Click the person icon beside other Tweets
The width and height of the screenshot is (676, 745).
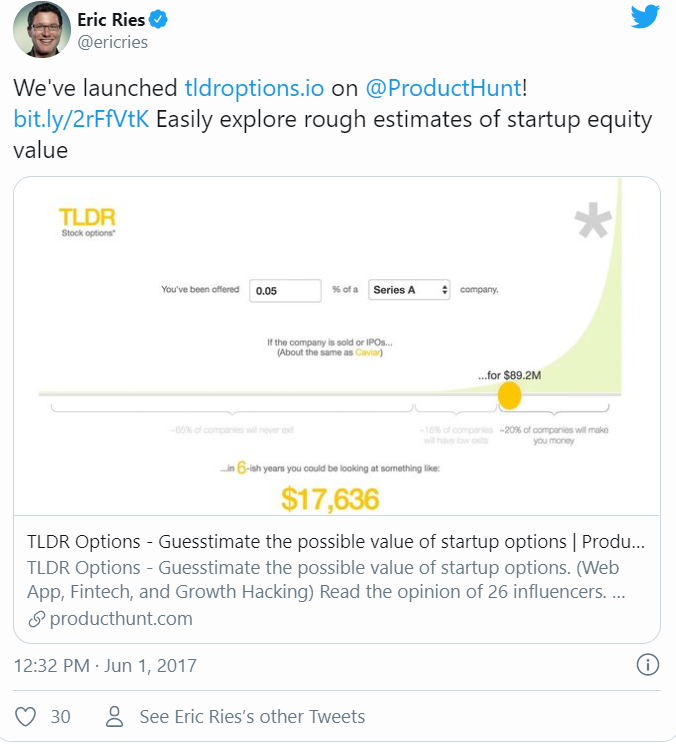pos(115,716)
